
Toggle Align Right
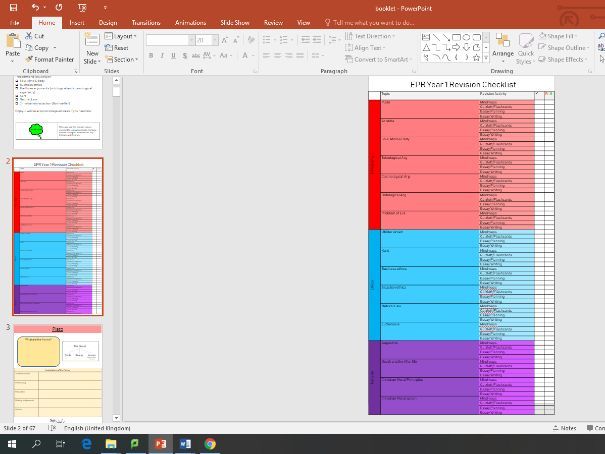[289, 56]
